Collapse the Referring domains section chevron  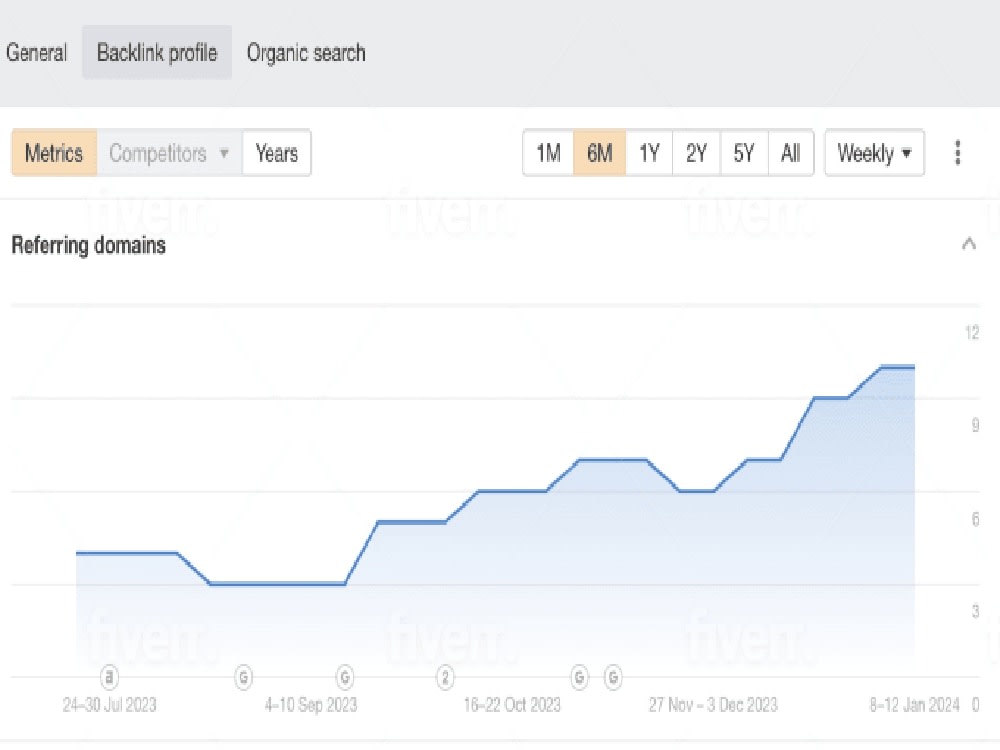click(969, 244)
